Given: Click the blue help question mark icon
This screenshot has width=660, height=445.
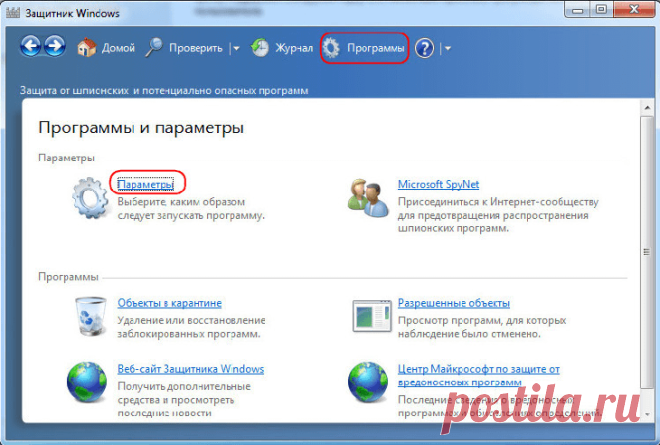Looking at the screenshot, I should click(424, 48).
